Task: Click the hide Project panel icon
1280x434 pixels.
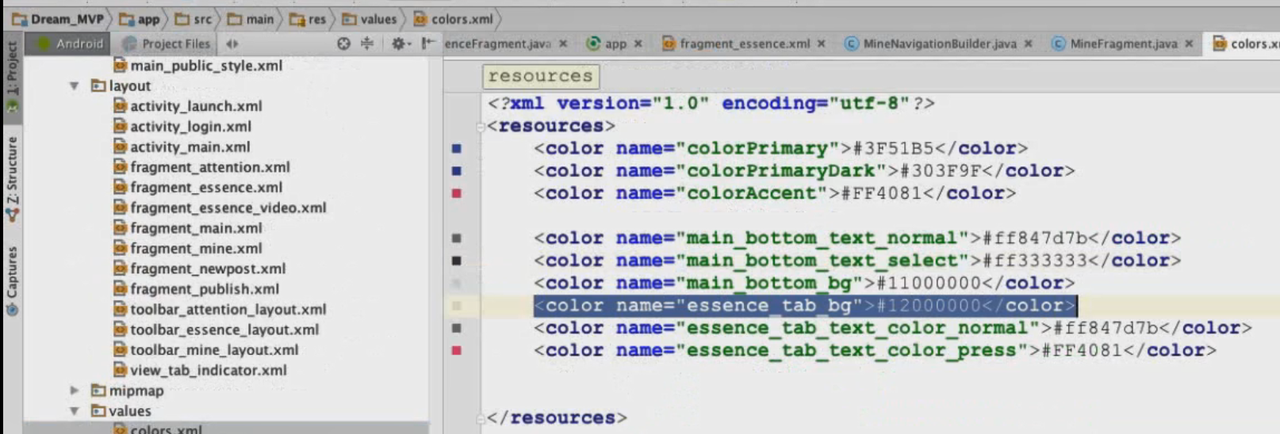Action: coord(428,44)
